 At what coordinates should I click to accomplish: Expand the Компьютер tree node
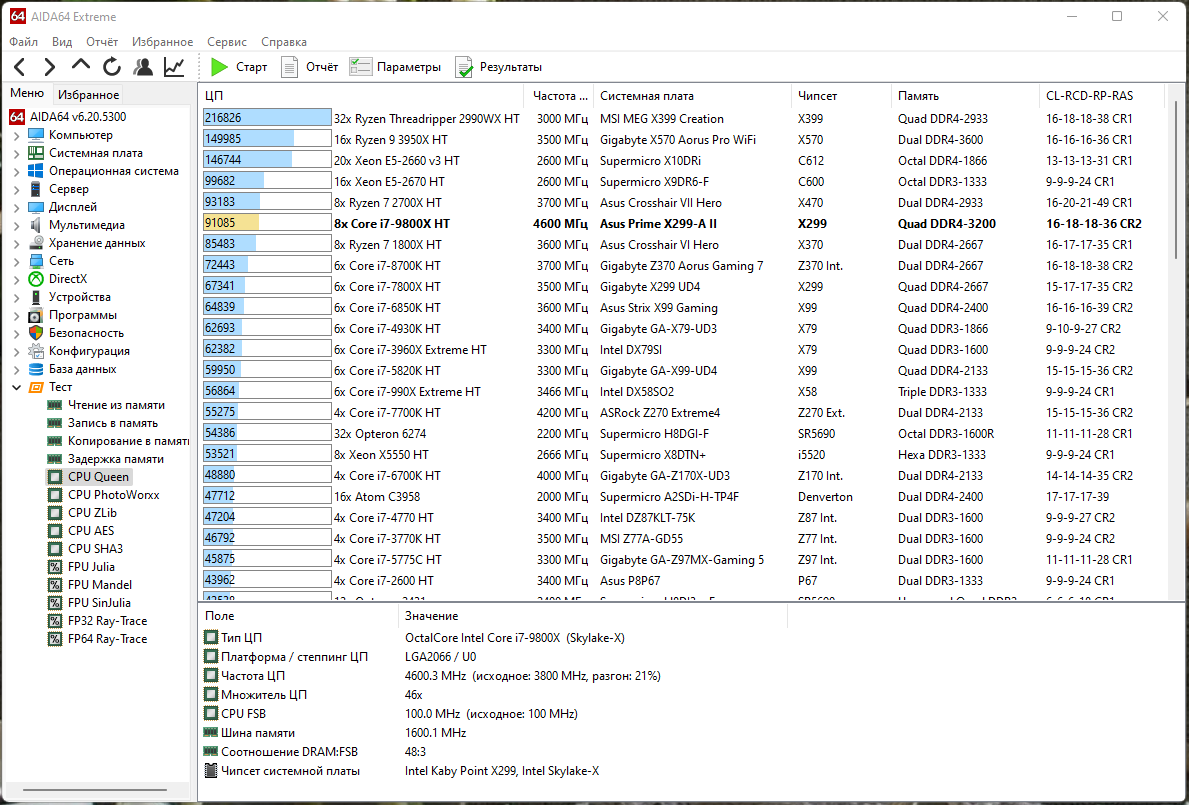17,136
